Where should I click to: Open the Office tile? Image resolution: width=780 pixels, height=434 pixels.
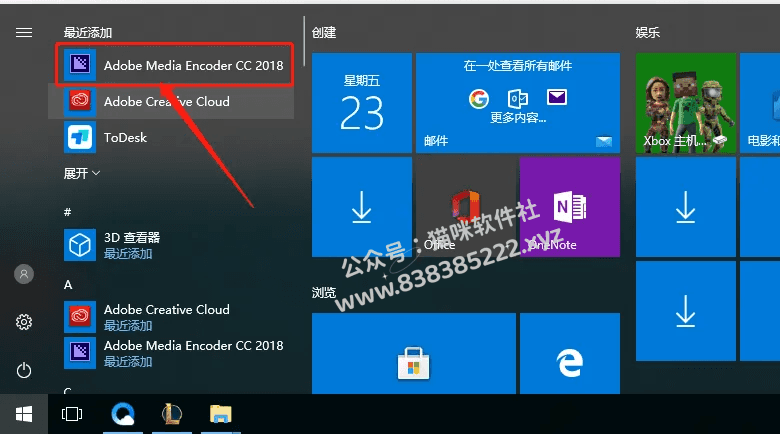tap(466, 207)
